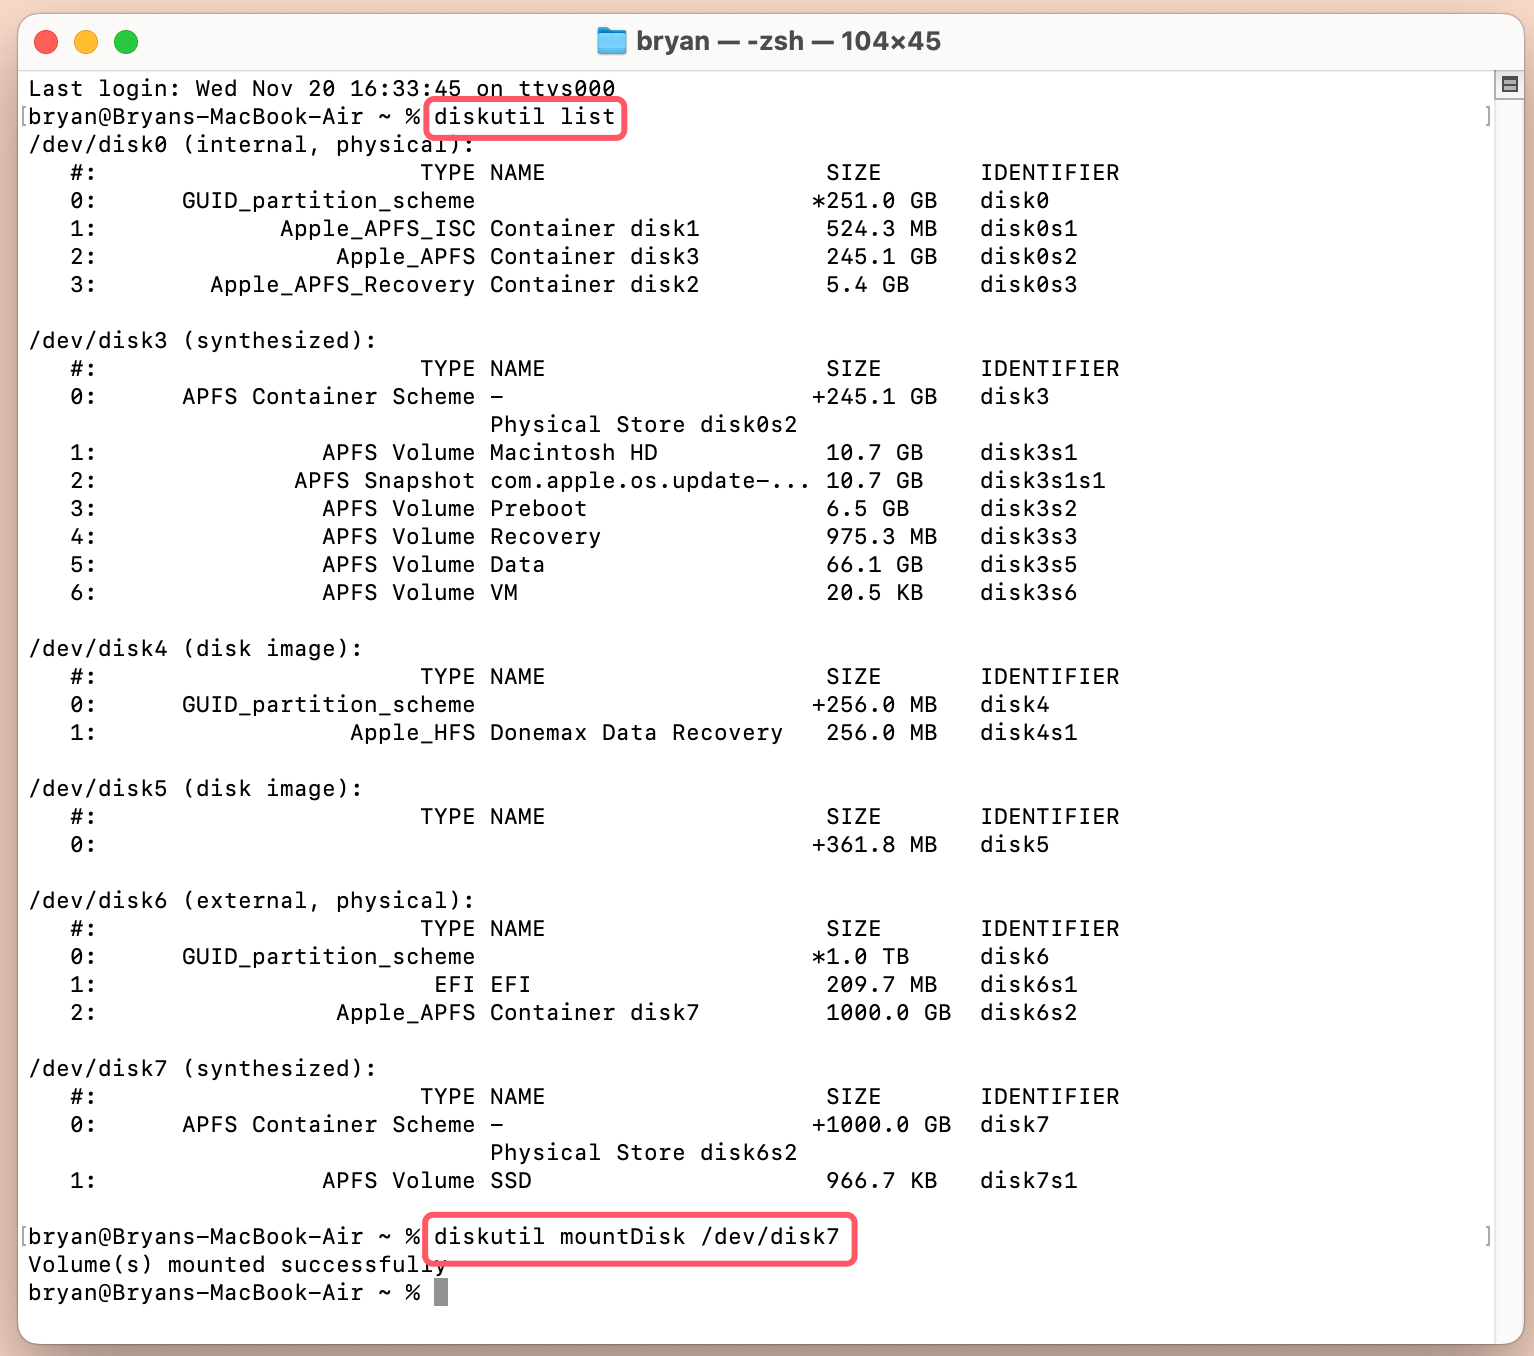Click the split pane icon at top right
Image resolution: width=1534 pixels, height=1356 pixels.
1510,85
